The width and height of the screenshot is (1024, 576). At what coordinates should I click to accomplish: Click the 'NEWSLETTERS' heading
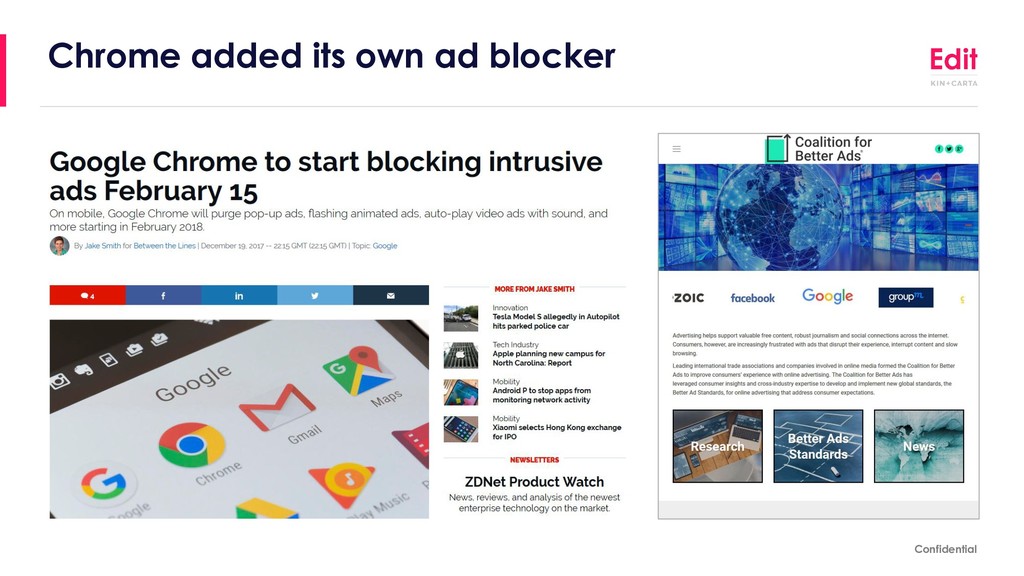pos(534,460)
